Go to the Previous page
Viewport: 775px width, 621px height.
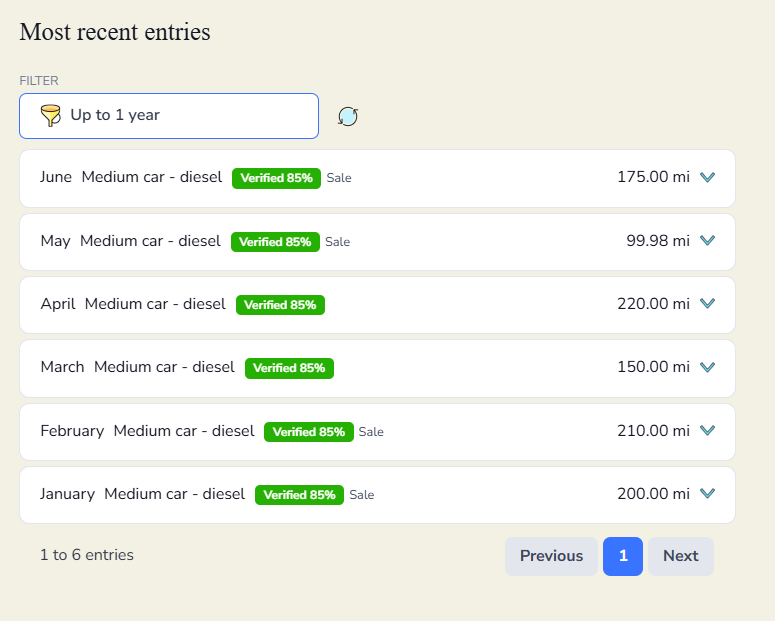[551, 556]
